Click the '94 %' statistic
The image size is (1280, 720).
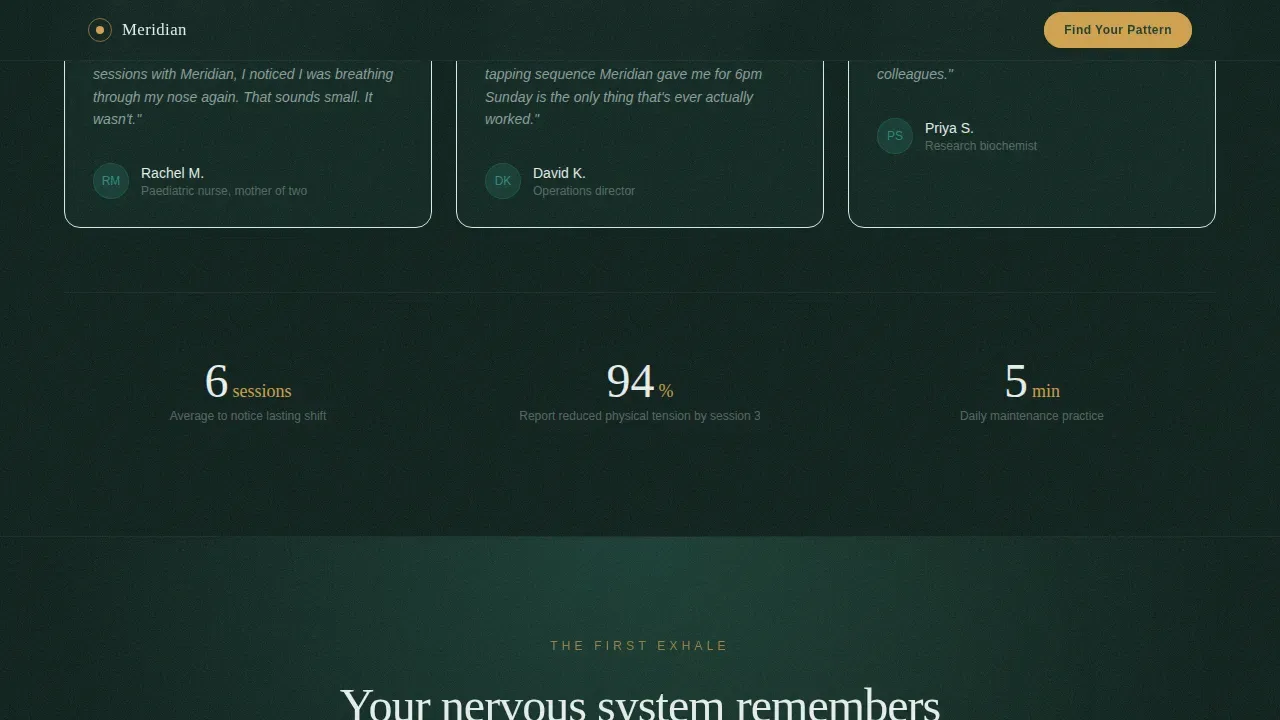point(640,382)
